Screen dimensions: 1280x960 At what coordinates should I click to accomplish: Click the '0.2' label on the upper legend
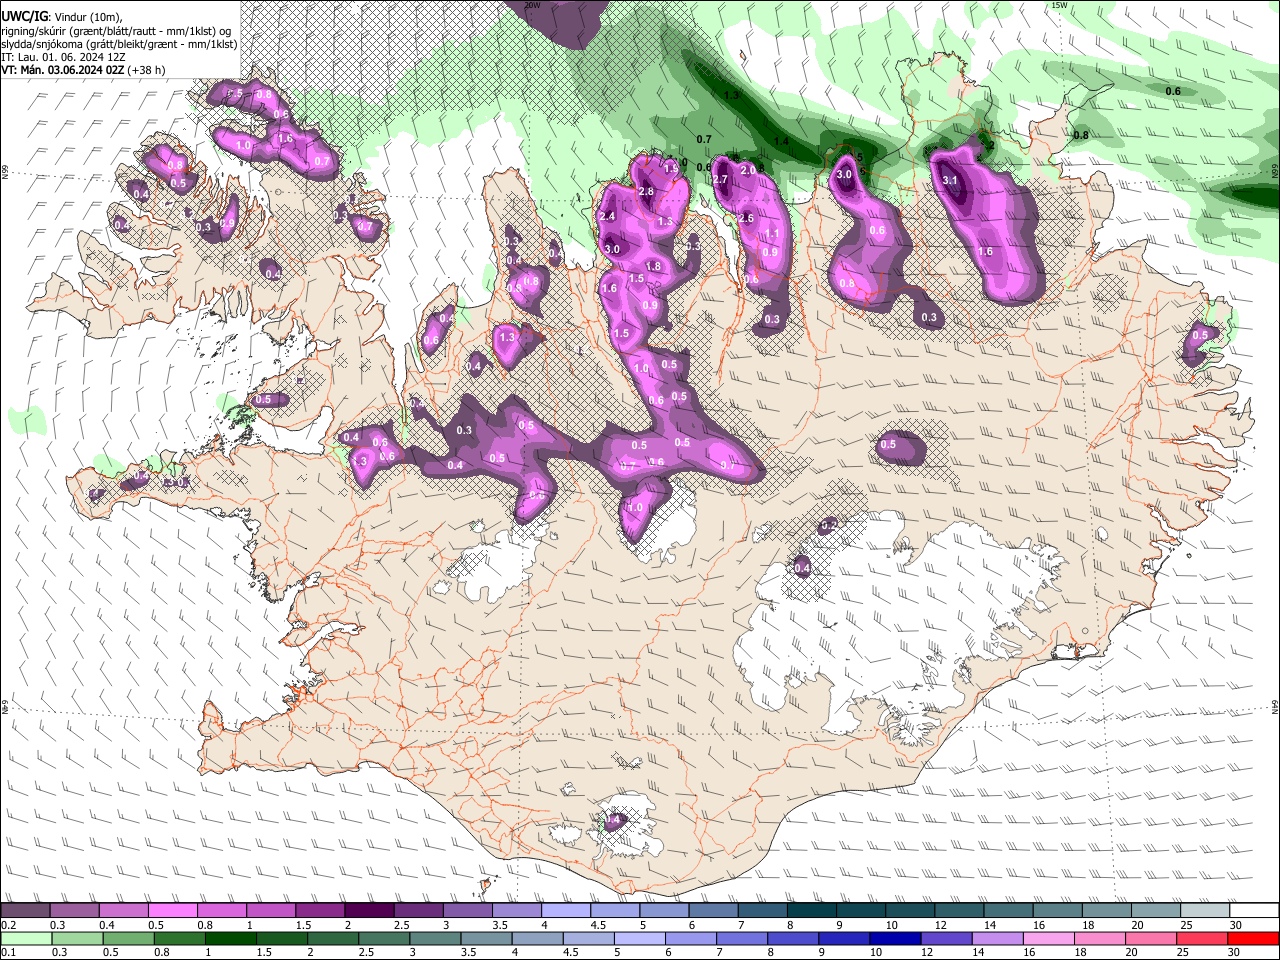coord(8,926)
